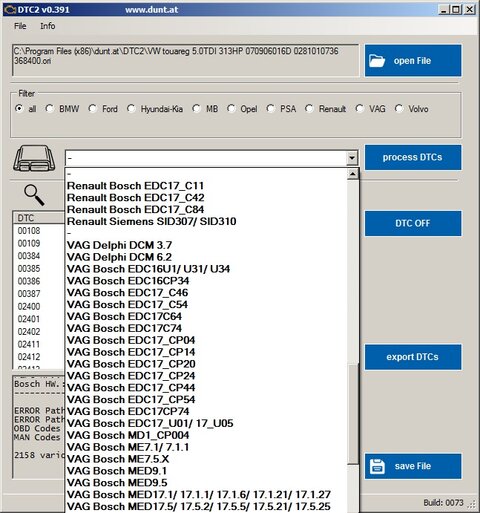Select the Volvo filter radio button

coord(399,109)
